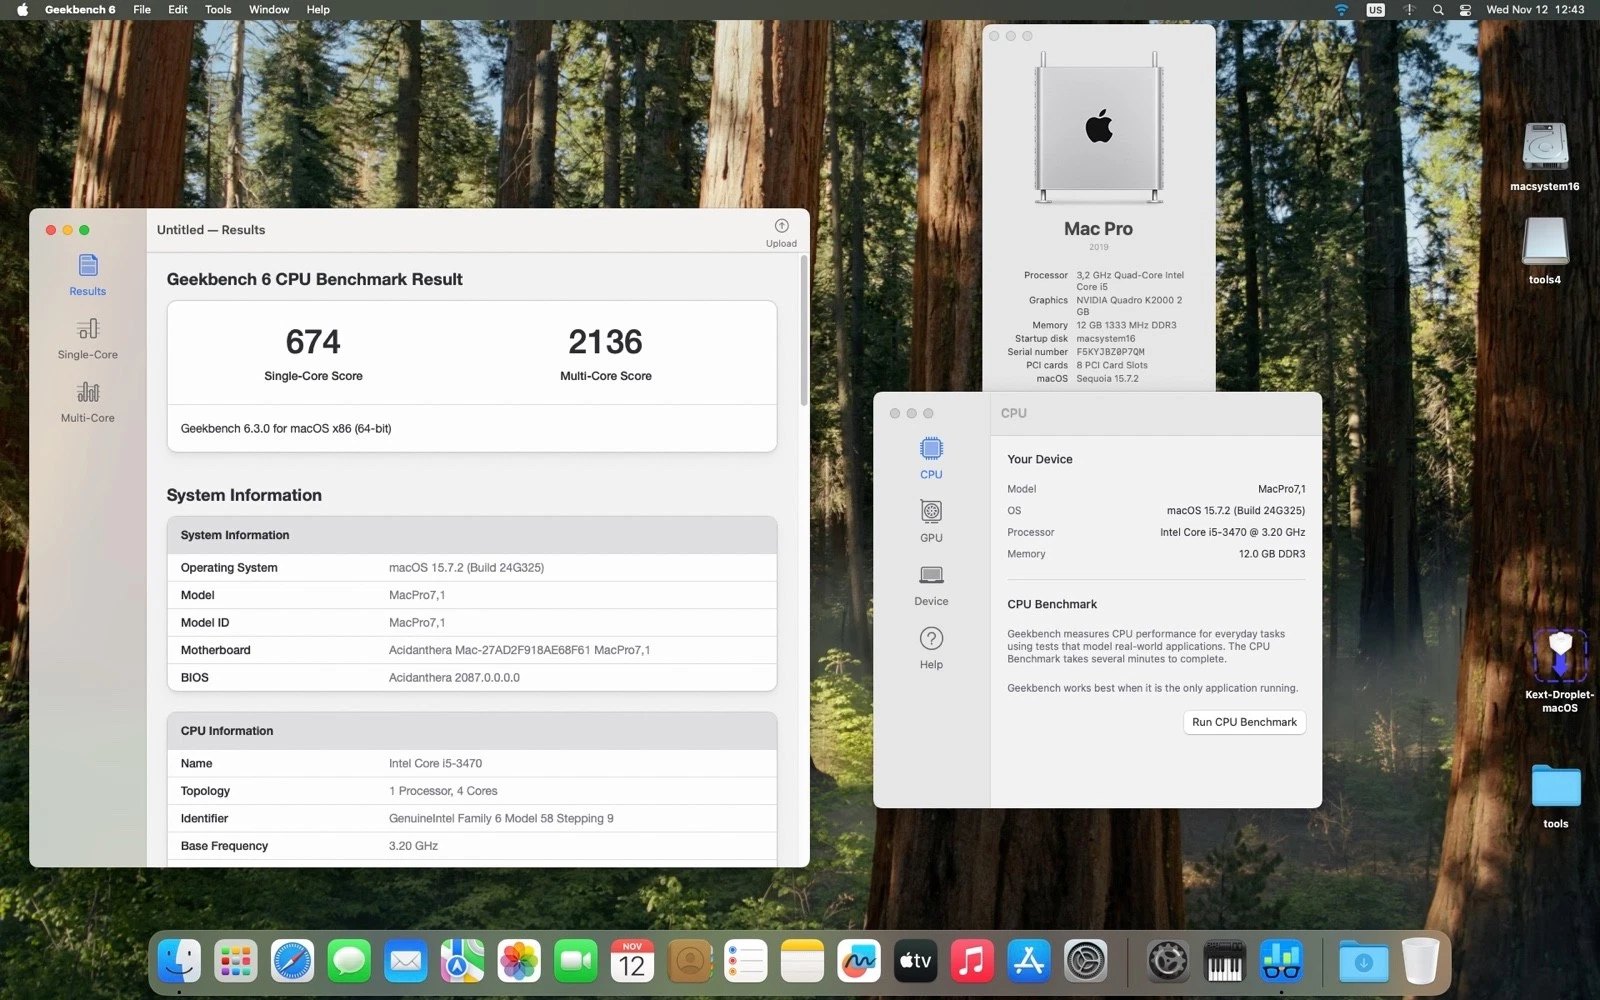Open Maps from the dock
The image size is (1600, 1000).
[x=462, y=962]
